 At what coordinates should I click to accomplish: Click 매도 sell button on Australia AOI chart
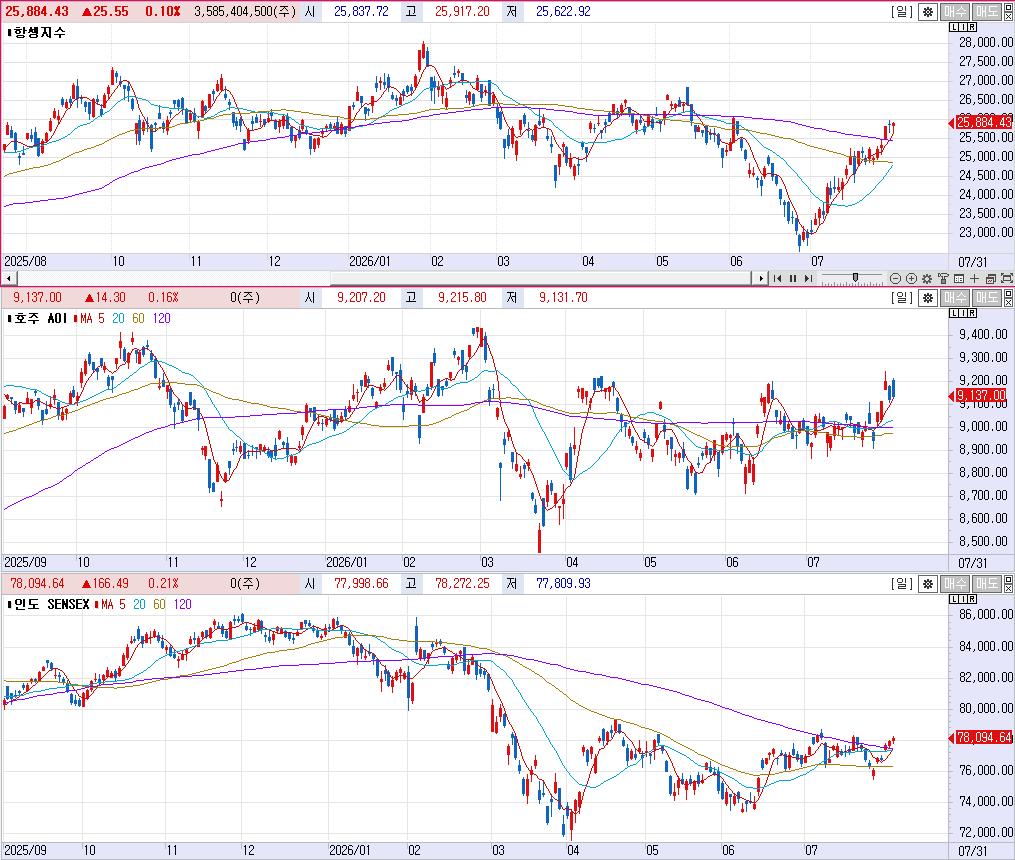(987, 298)
